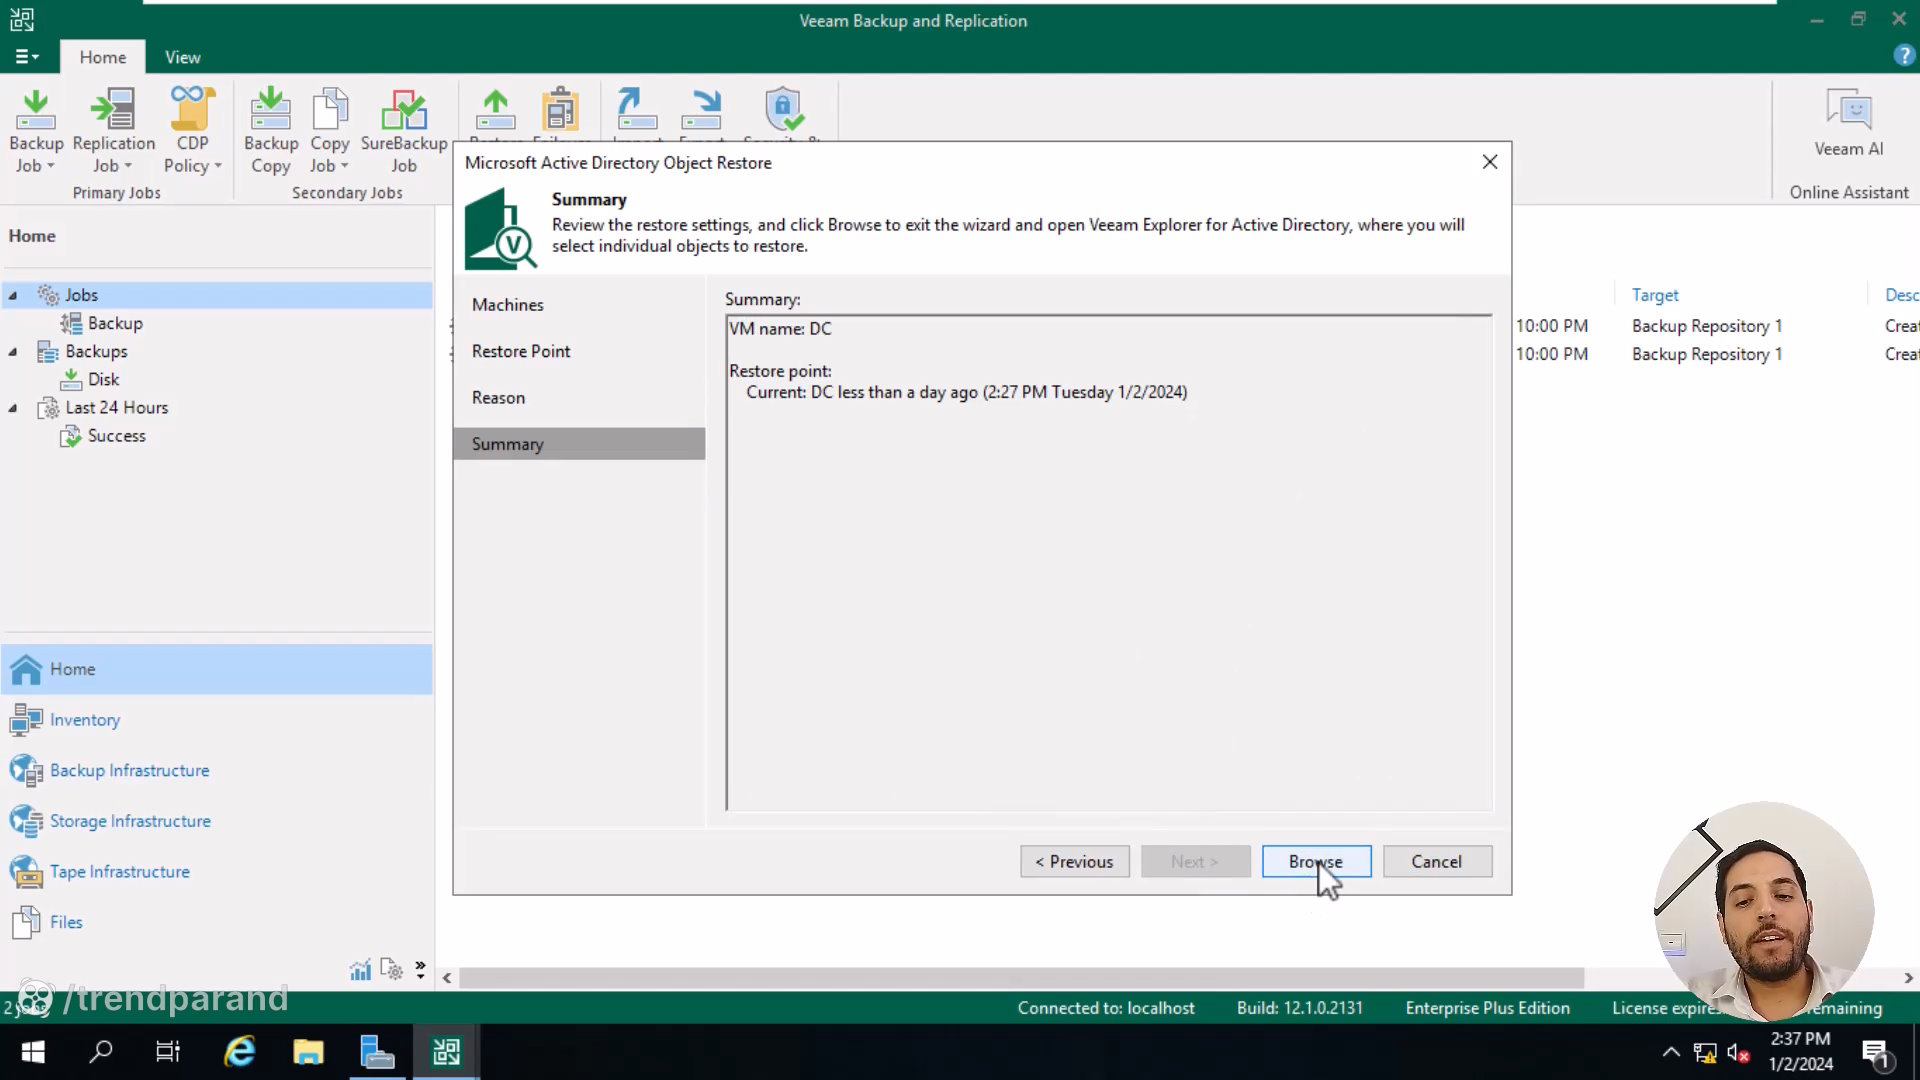
Task: Cancel the Active Directory restore wizard
Action: pyautogui.click(x=1437, y=862)
